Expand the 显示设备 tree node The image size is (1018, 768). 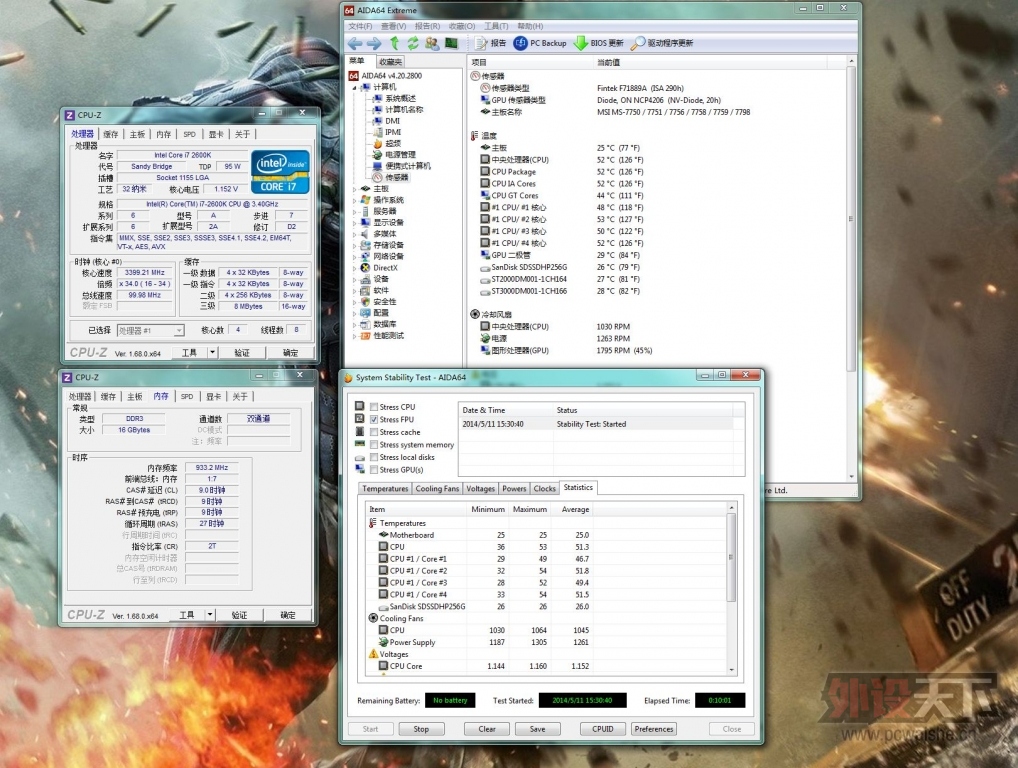coord(354,223)
